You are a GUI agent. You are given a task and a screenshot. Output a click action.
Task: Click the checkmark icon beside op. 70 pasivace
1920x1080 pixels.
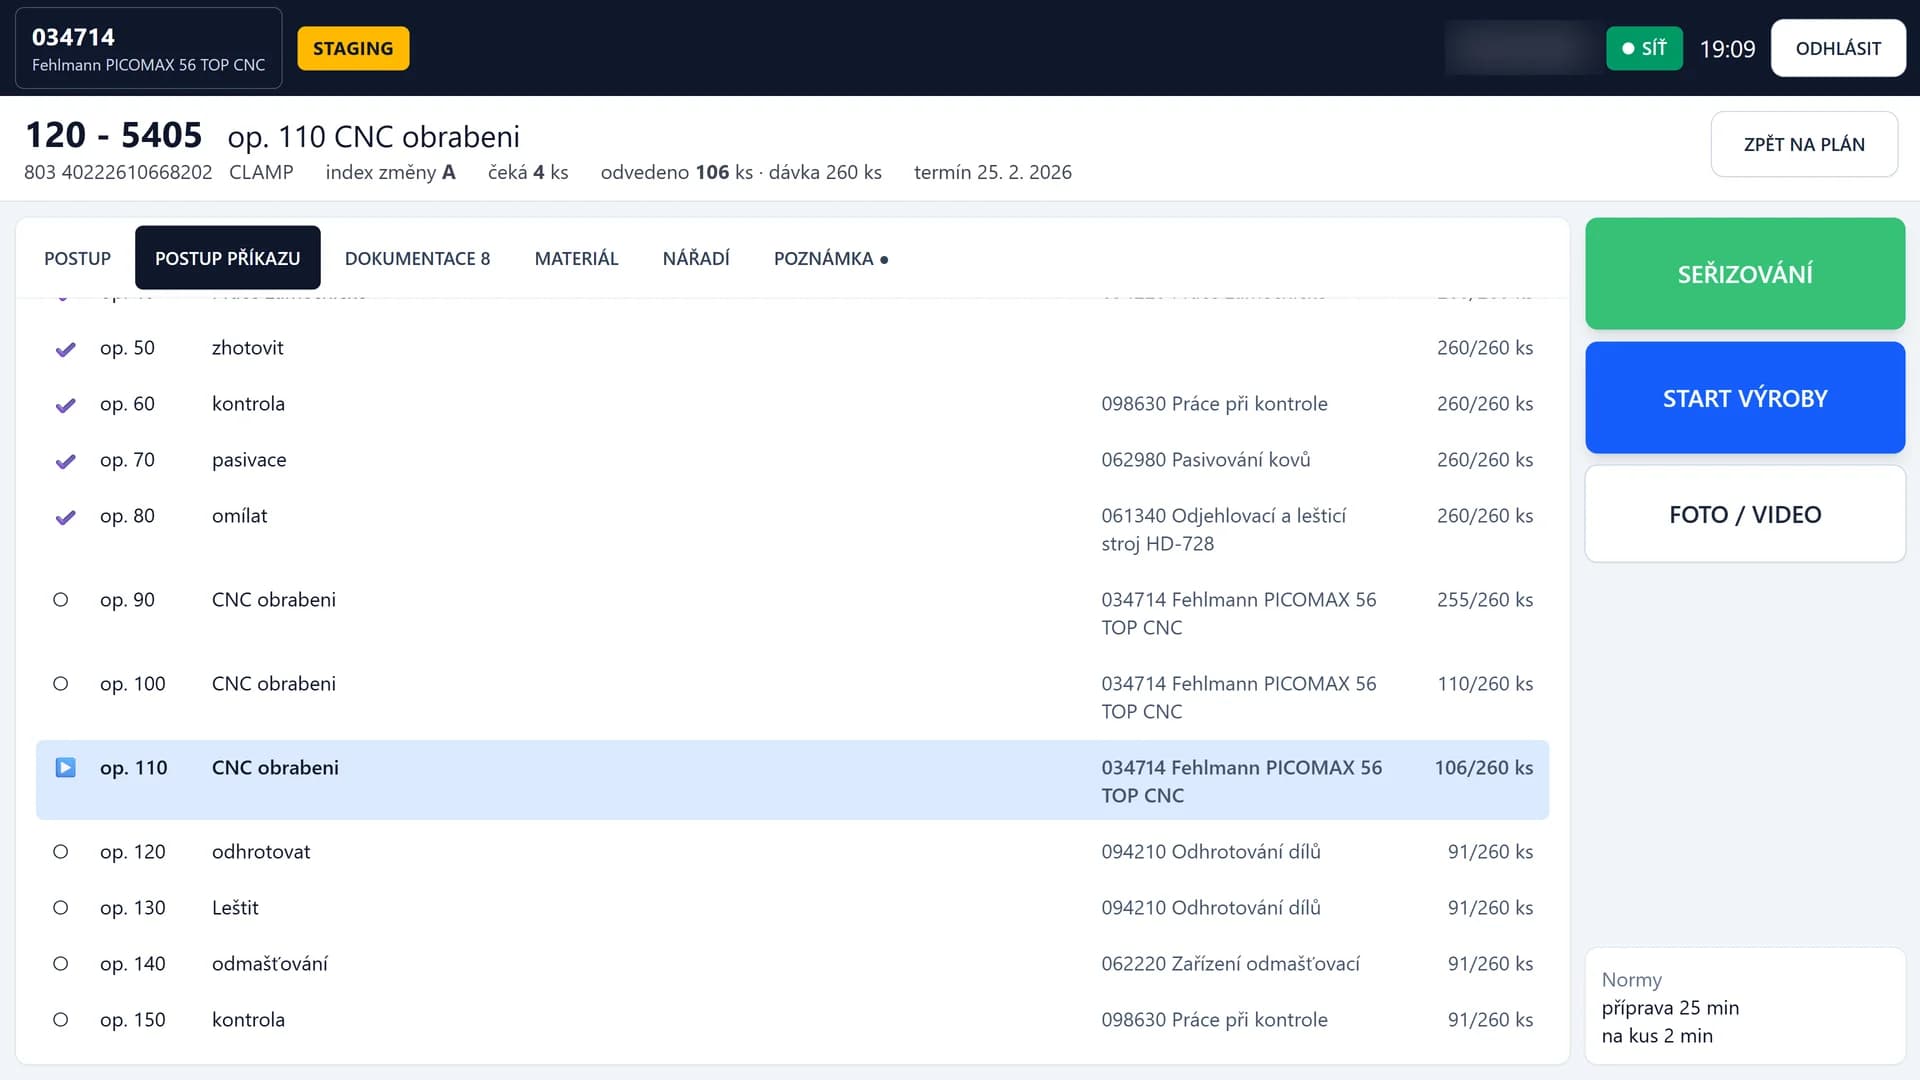click(65, 461)
